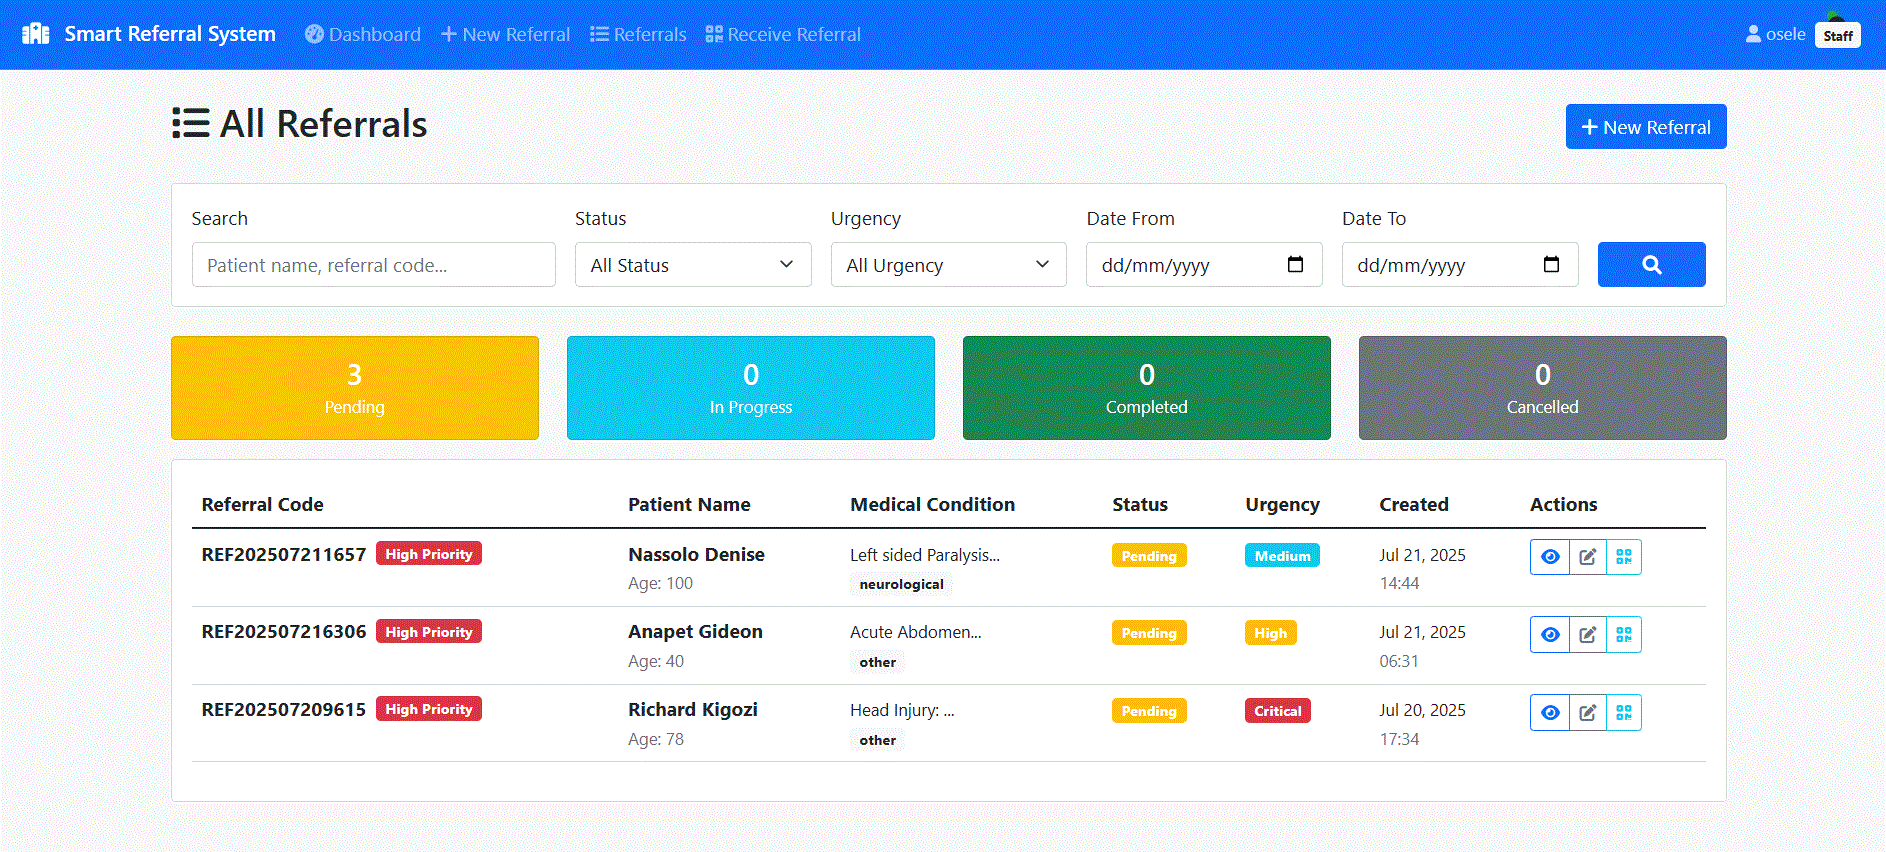This screenshot has height=852, width=1886.
Task: Click the list icon beside All Referrals heading
Action: click(x=190, y=123)
